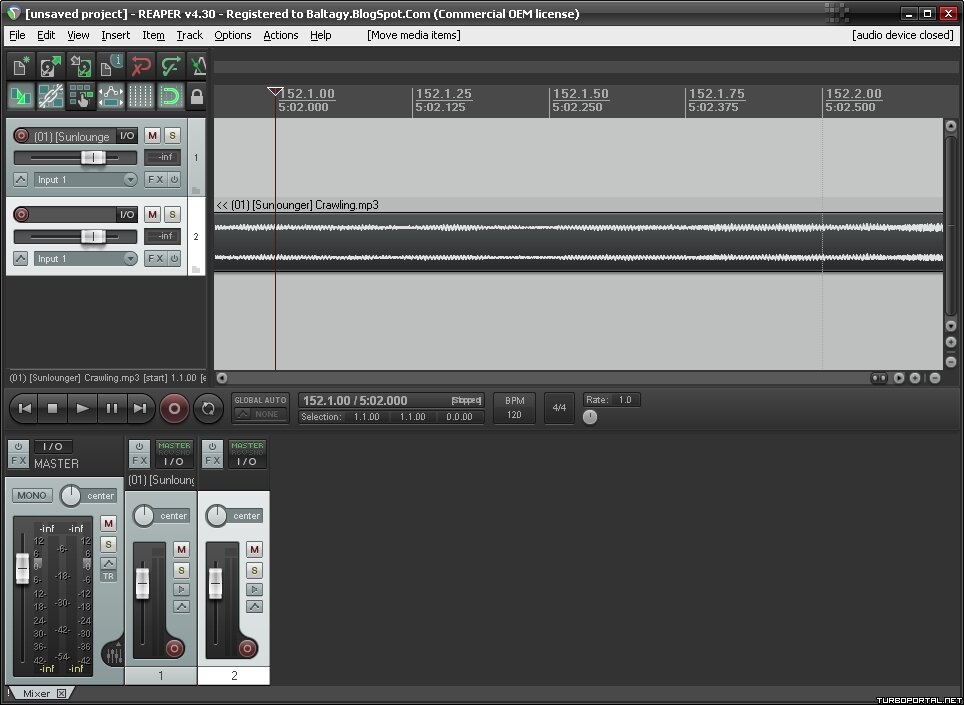
Task: Open MASTER I/O routing in mixer
Action: point(53,447)
